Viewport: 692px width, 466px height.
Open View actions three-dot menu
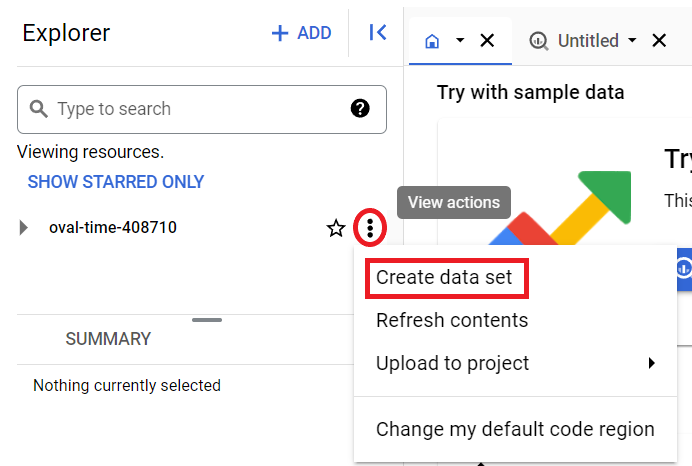(370, 228)
